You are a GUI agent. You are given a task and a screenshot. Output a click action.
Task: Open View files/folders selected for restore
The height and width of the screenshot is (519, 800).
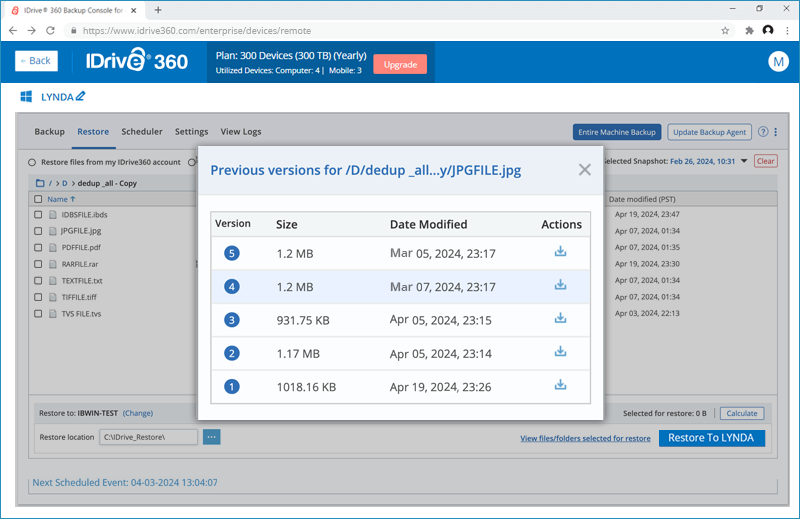pyautogui.click(x=585, y=438)
